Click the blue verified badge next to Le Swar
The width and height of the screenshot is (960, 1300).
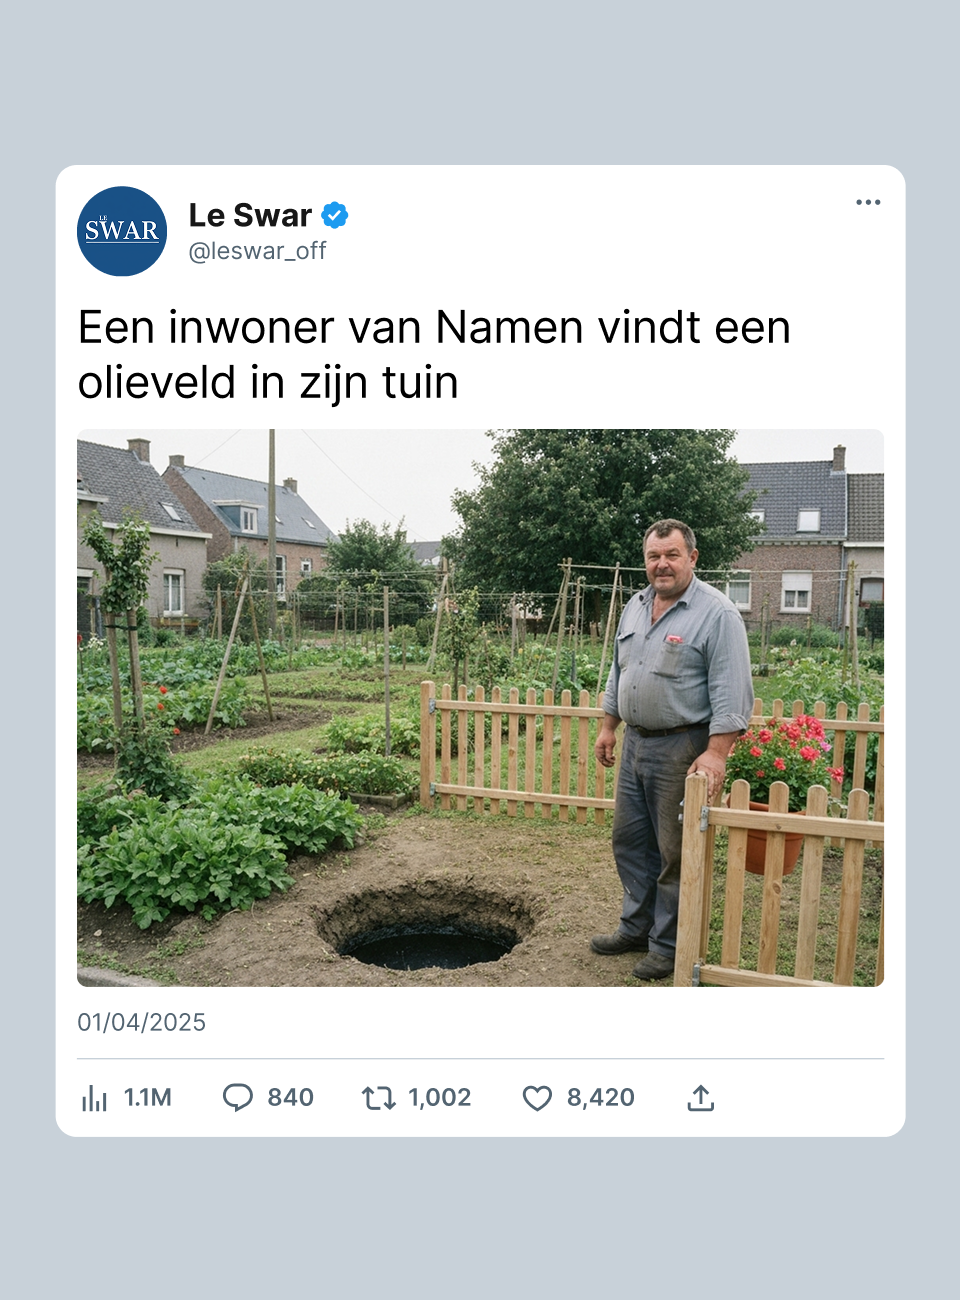pyautogui.click(x=335, y=215)
